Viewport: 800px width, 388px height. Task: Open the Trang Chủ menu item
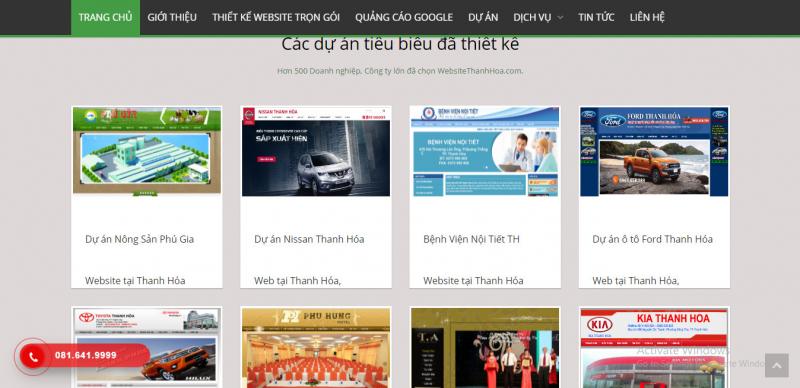click(105, 17)
